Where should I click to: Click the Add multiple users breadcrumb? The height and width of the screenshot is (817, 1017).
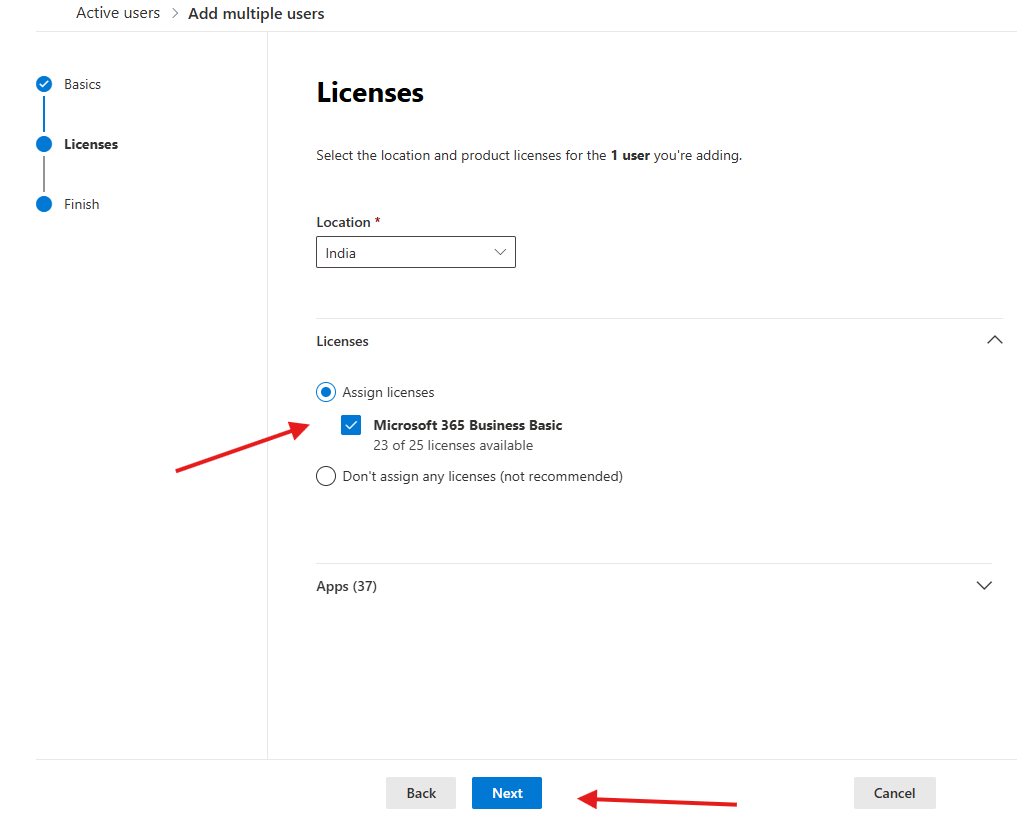coord(256,14)
